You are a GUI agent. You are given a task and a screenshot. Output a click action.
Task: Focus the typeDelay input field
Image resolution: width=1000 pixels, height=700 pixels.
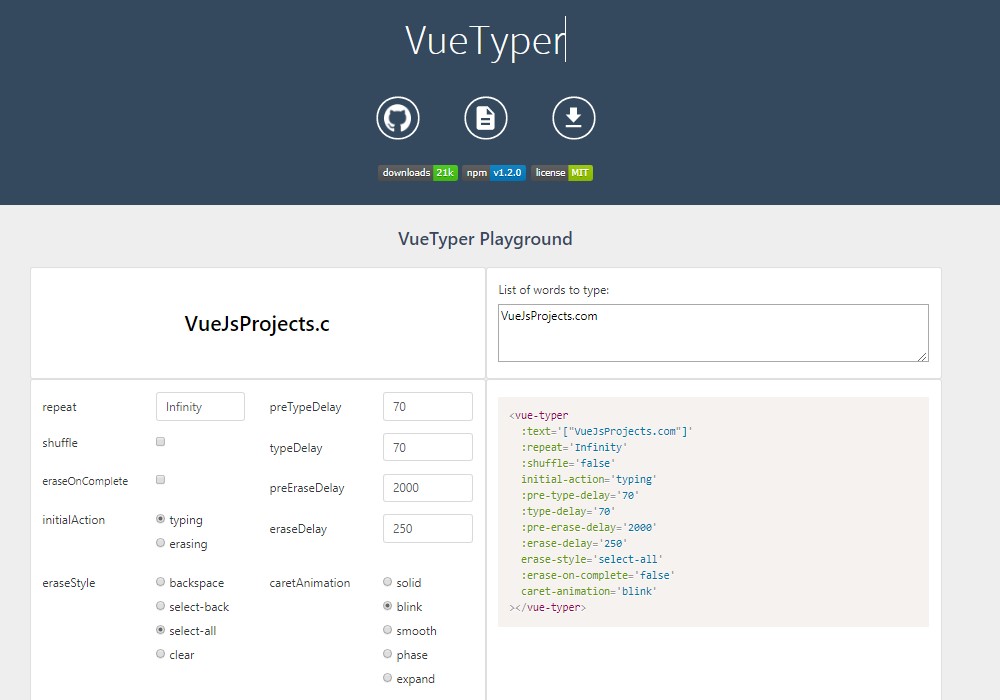tap(428, 448)
